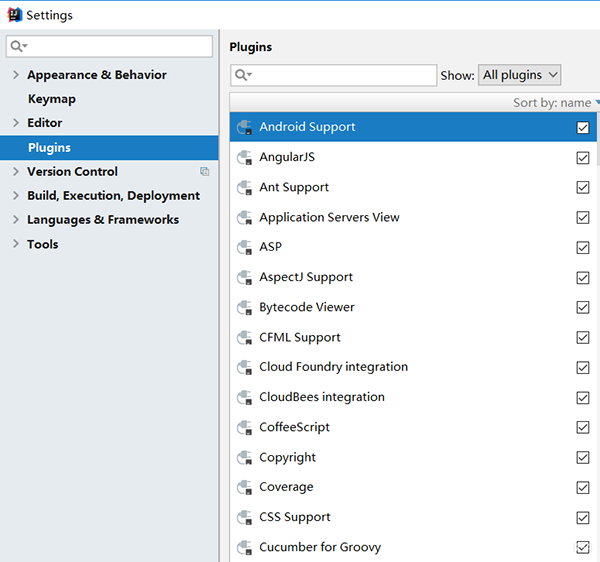Click the Coverage plugin icon
The width and height of the screenshot is (600, 562).
245,488
